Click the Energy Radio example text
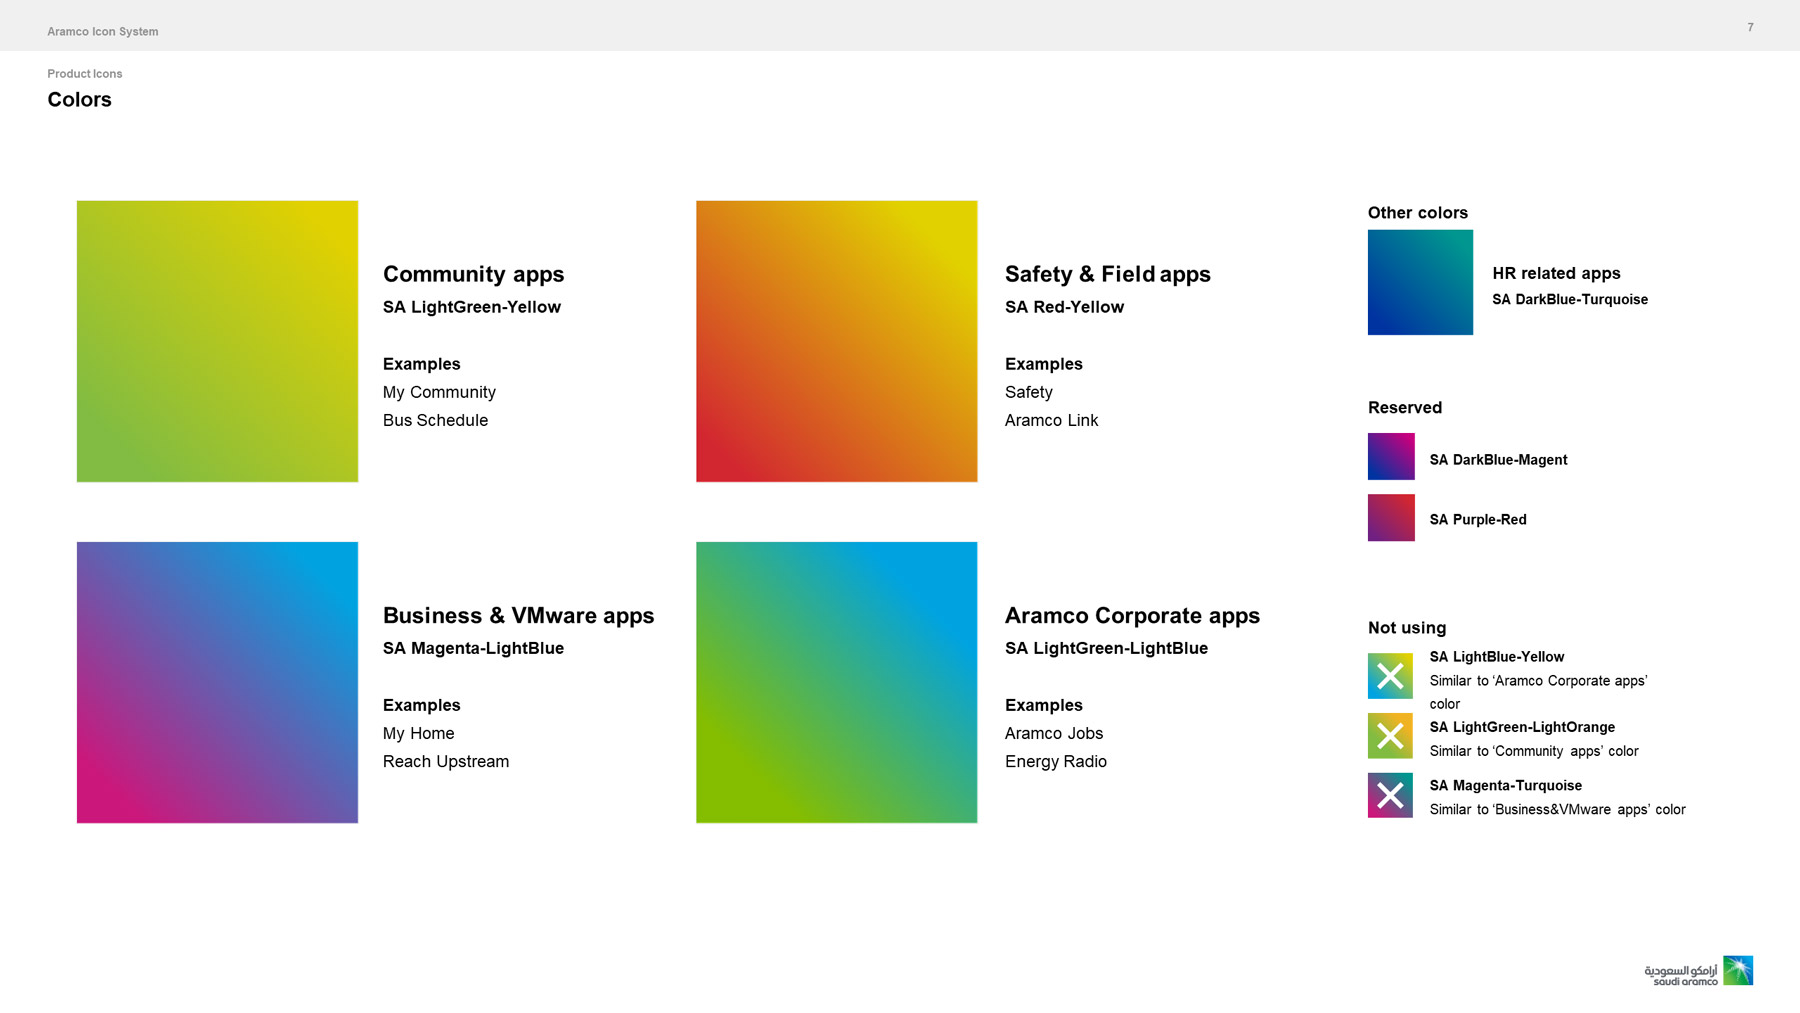Viewport: 1800px width, 1013px height. pos(1055,762)
